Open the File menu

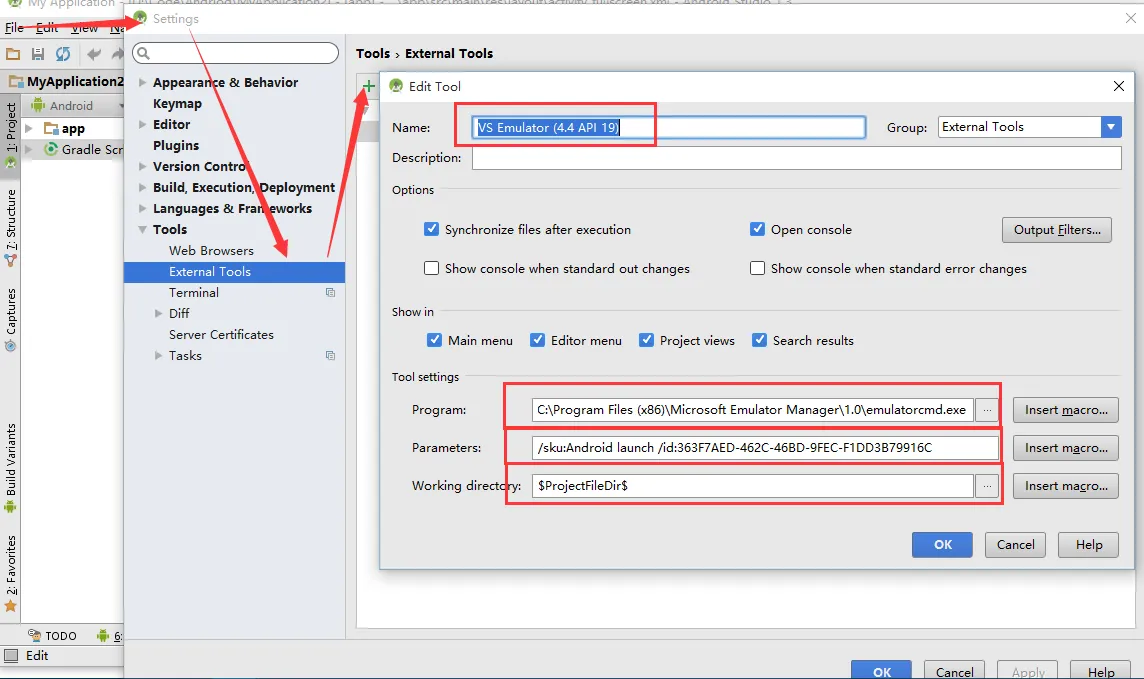14,28
